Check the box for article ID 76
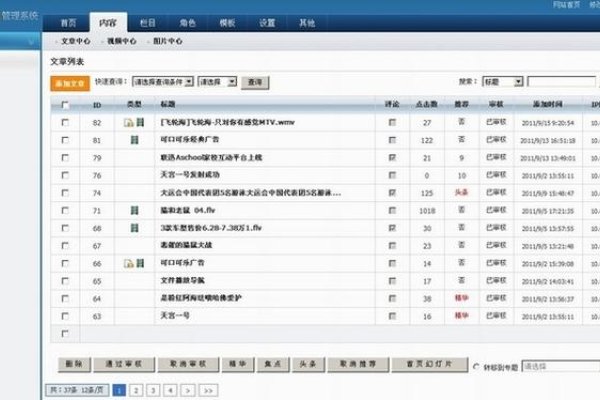Image resolution: width=600 pixels, height=400 pixels. tap(65, 175)
